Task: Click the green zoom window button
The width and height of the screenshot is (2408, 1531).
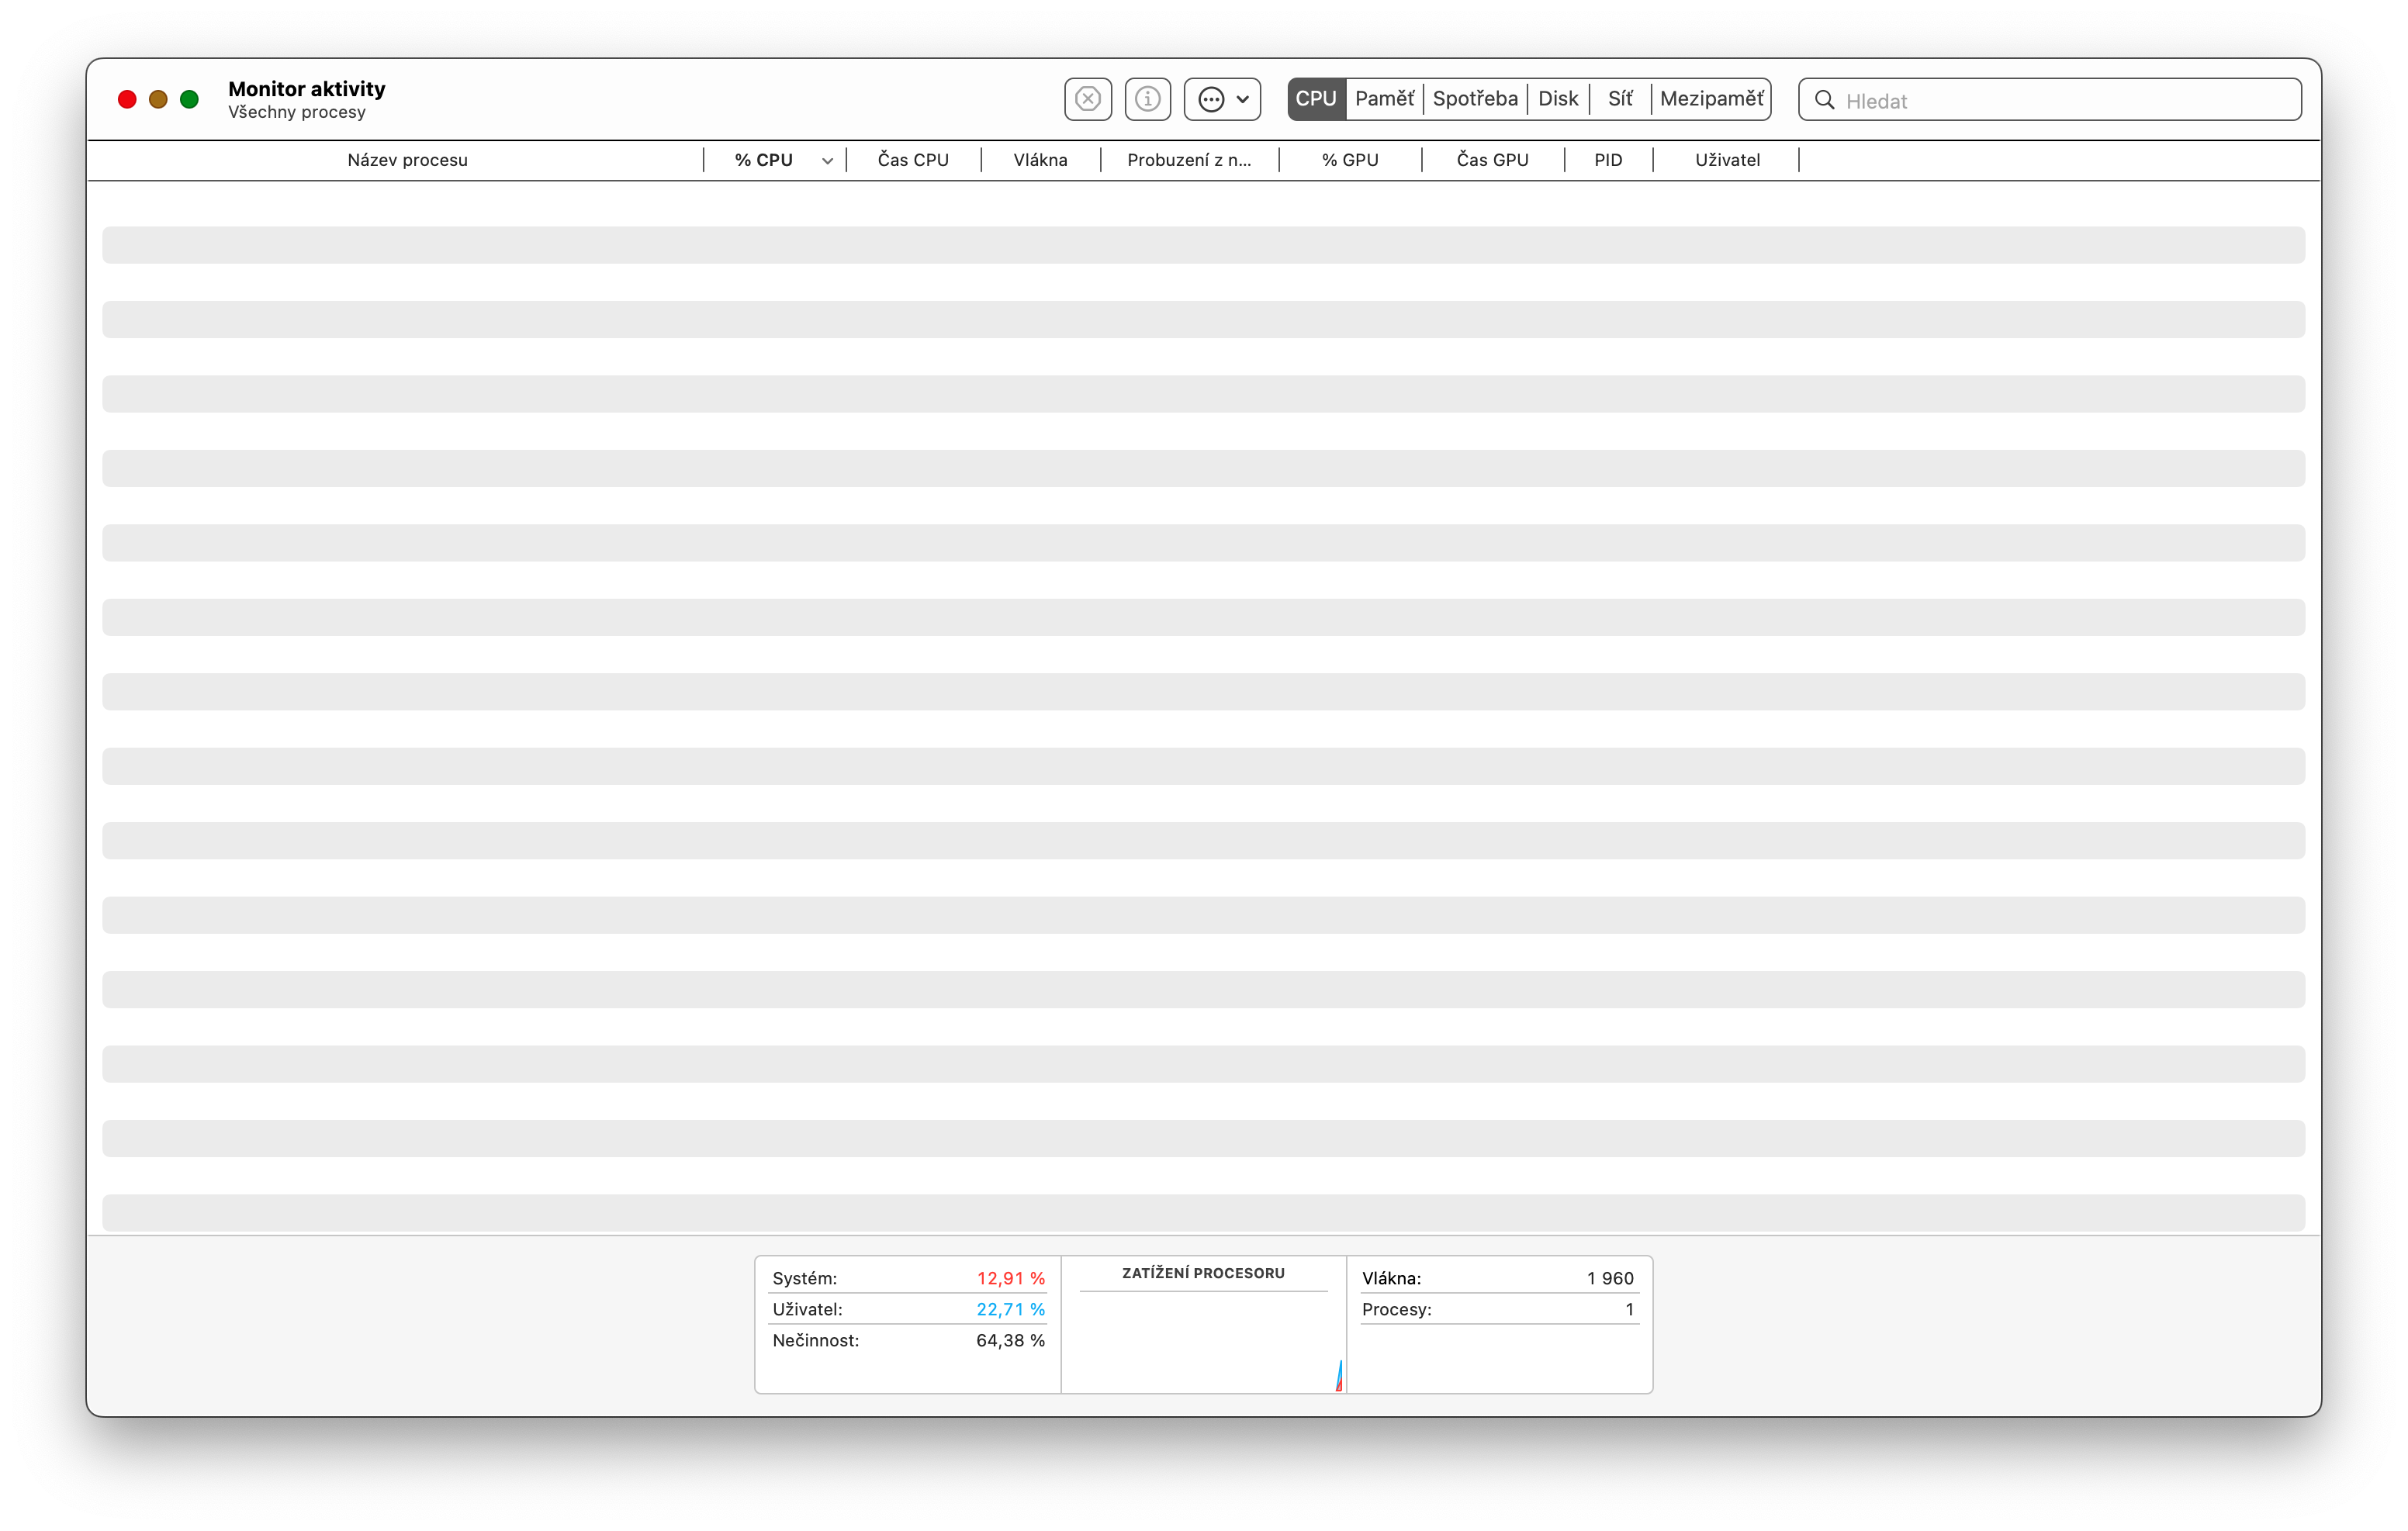Action: point(189,99)
